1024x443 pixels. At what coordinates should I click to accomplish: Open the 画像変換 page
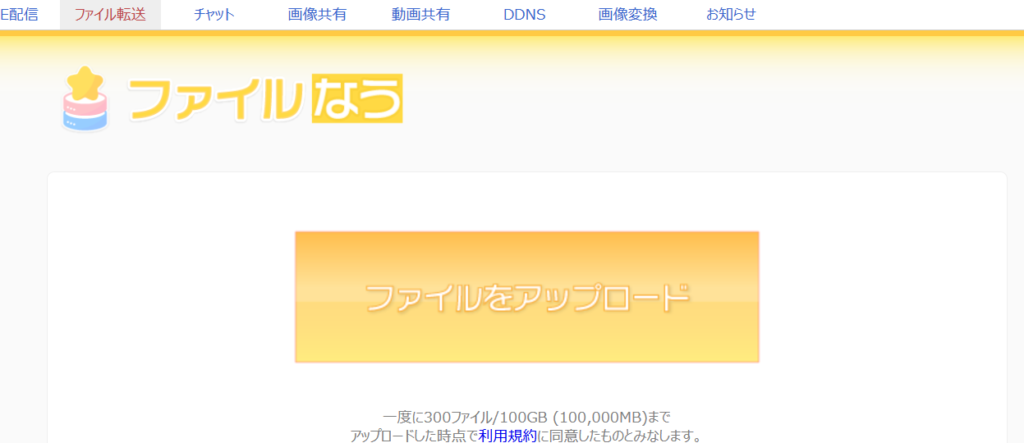[x=627, y=14]
